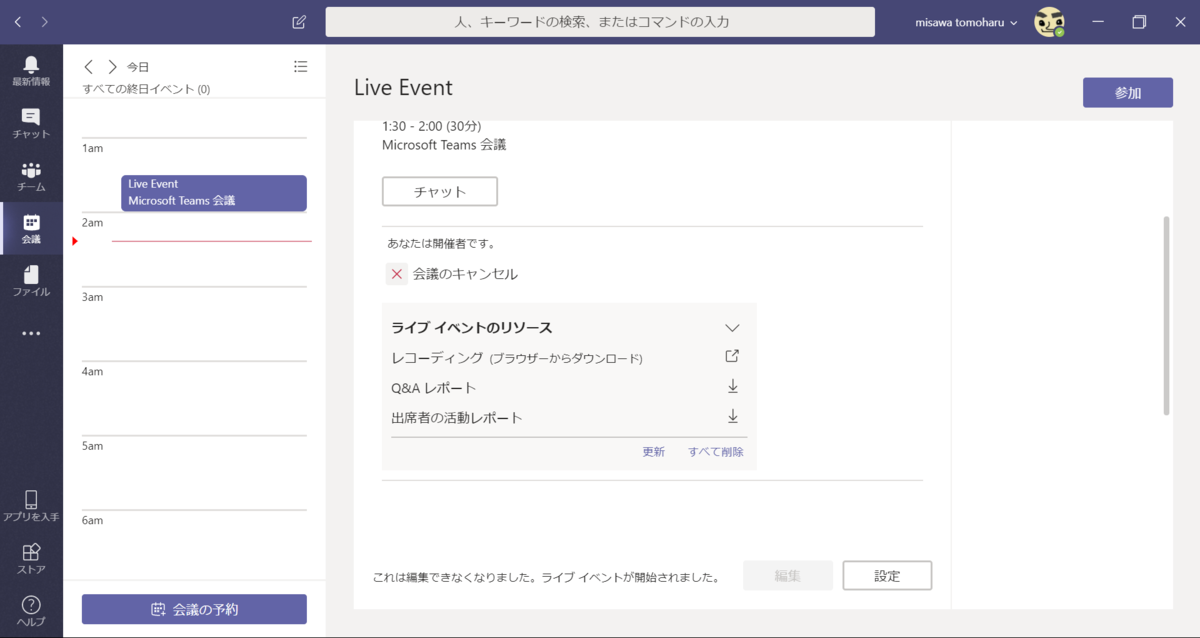Select the Live Event calendar entry
This screenshot has height=638, width=1200.
214,193
